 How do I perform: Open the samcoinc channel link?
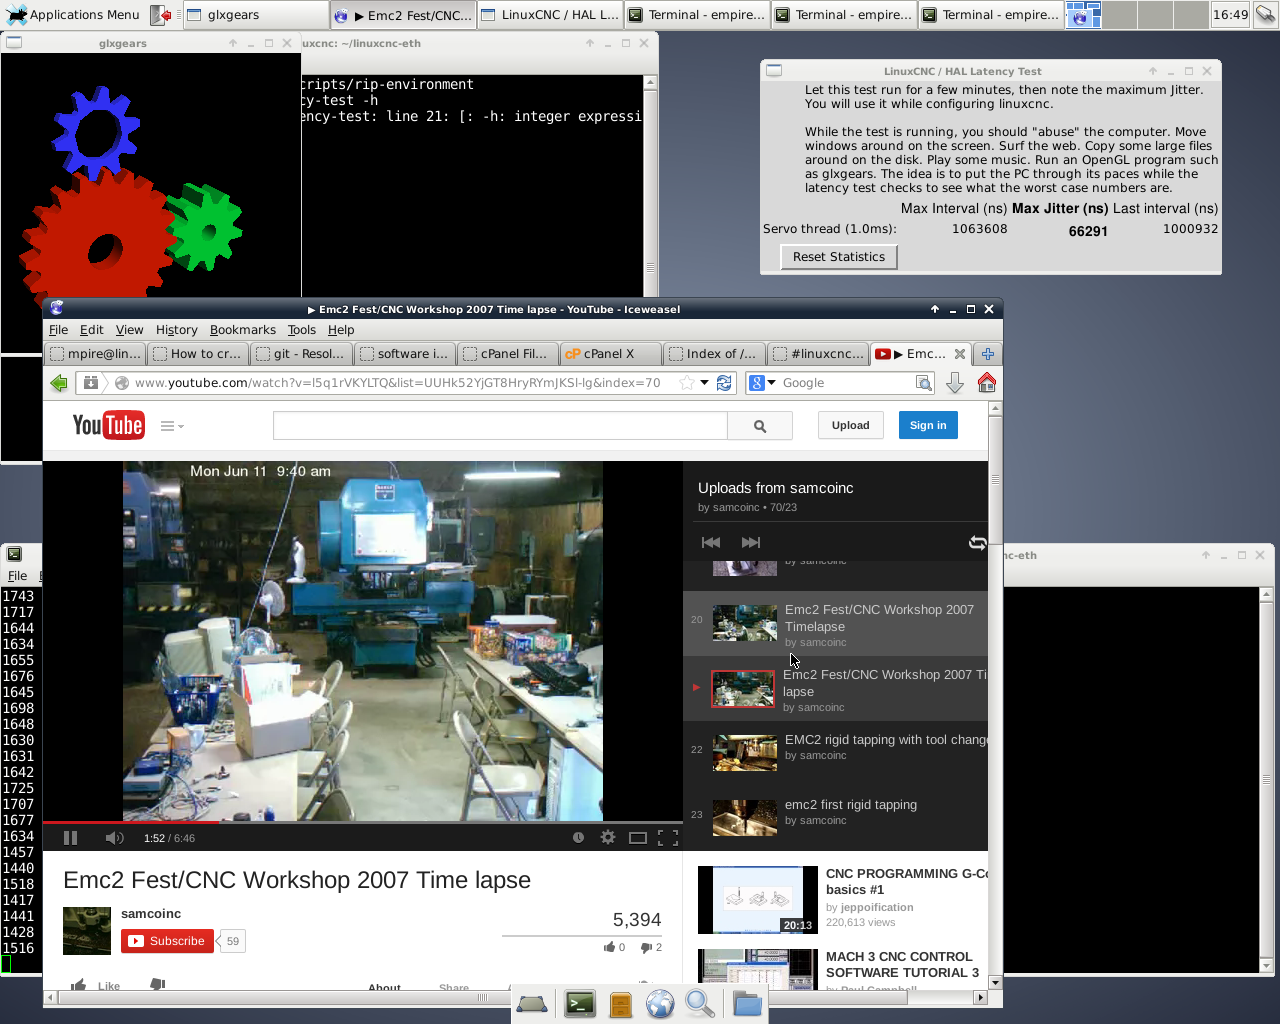pos(151,914)
